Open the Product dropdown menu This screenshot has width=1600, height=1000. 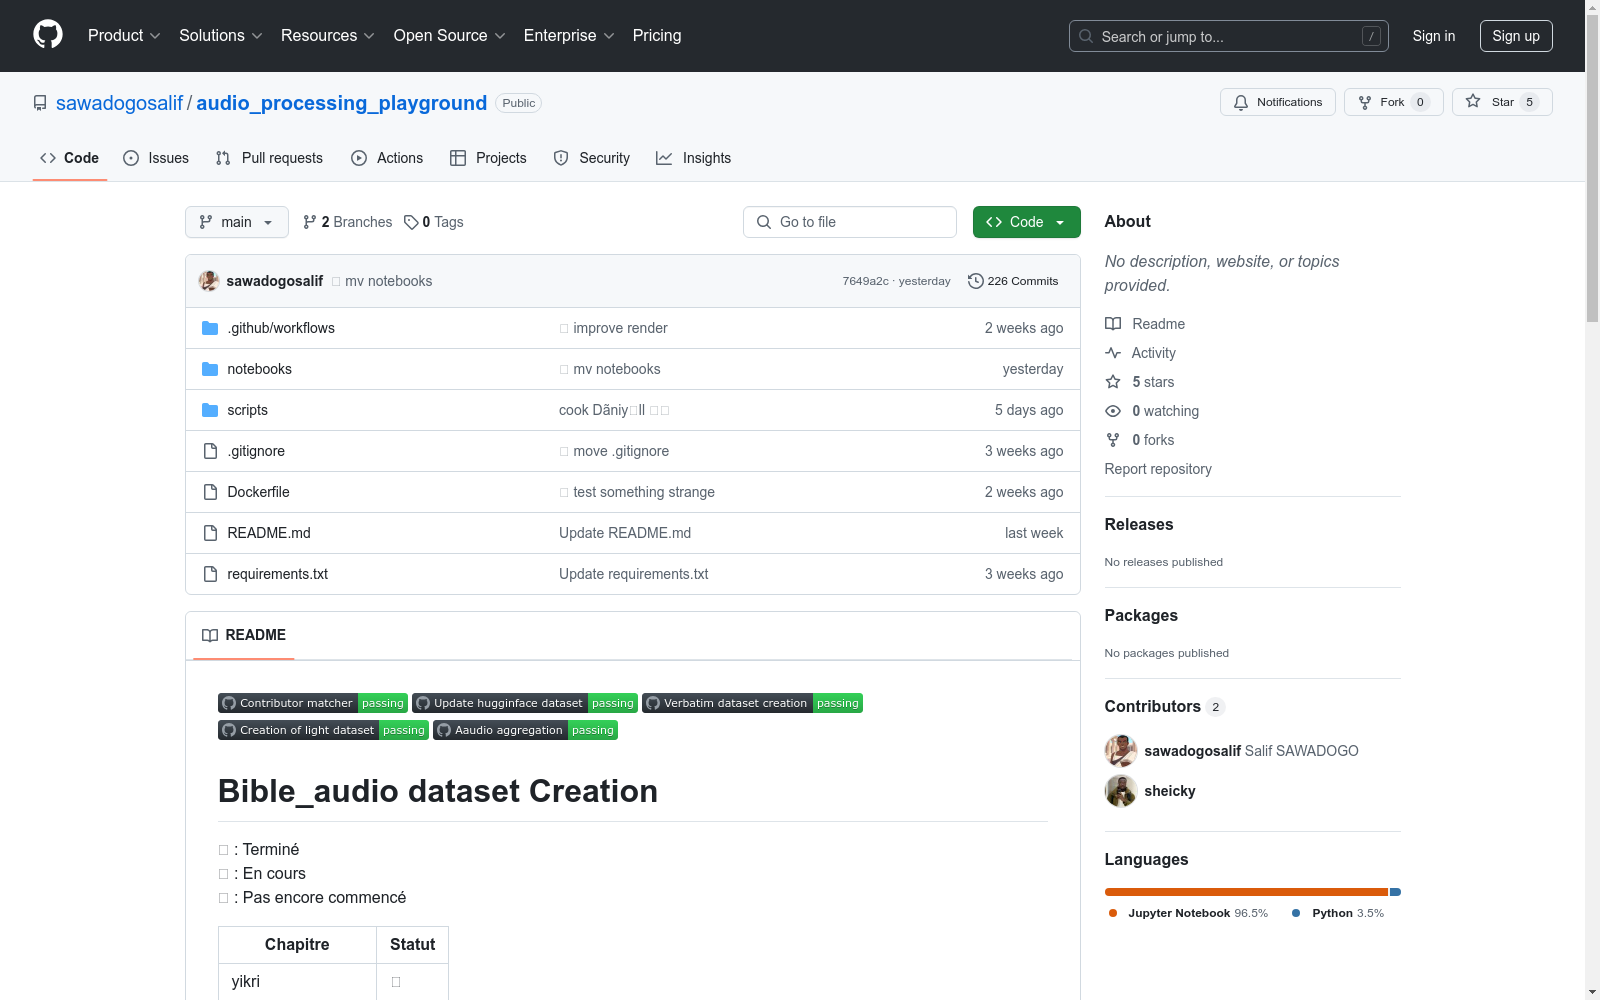(124, 36)
